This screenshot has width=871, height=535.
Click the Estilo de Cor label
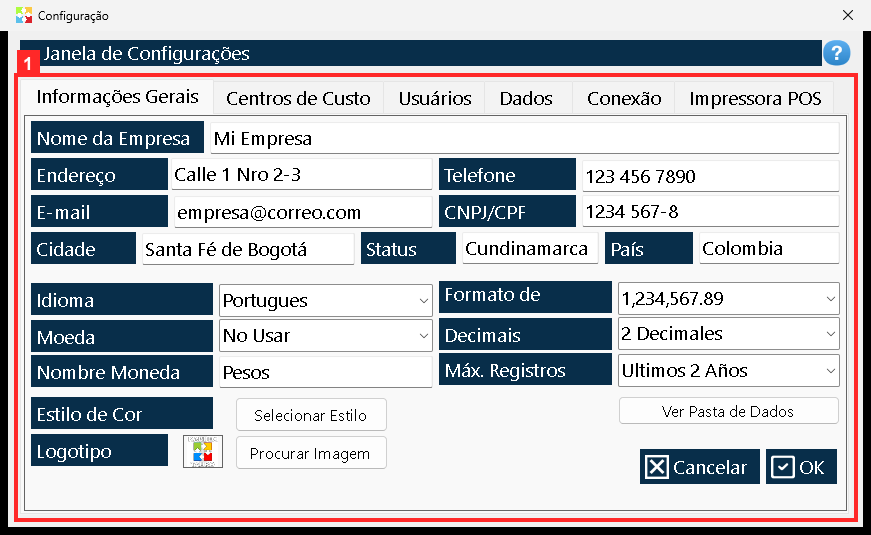122,413
